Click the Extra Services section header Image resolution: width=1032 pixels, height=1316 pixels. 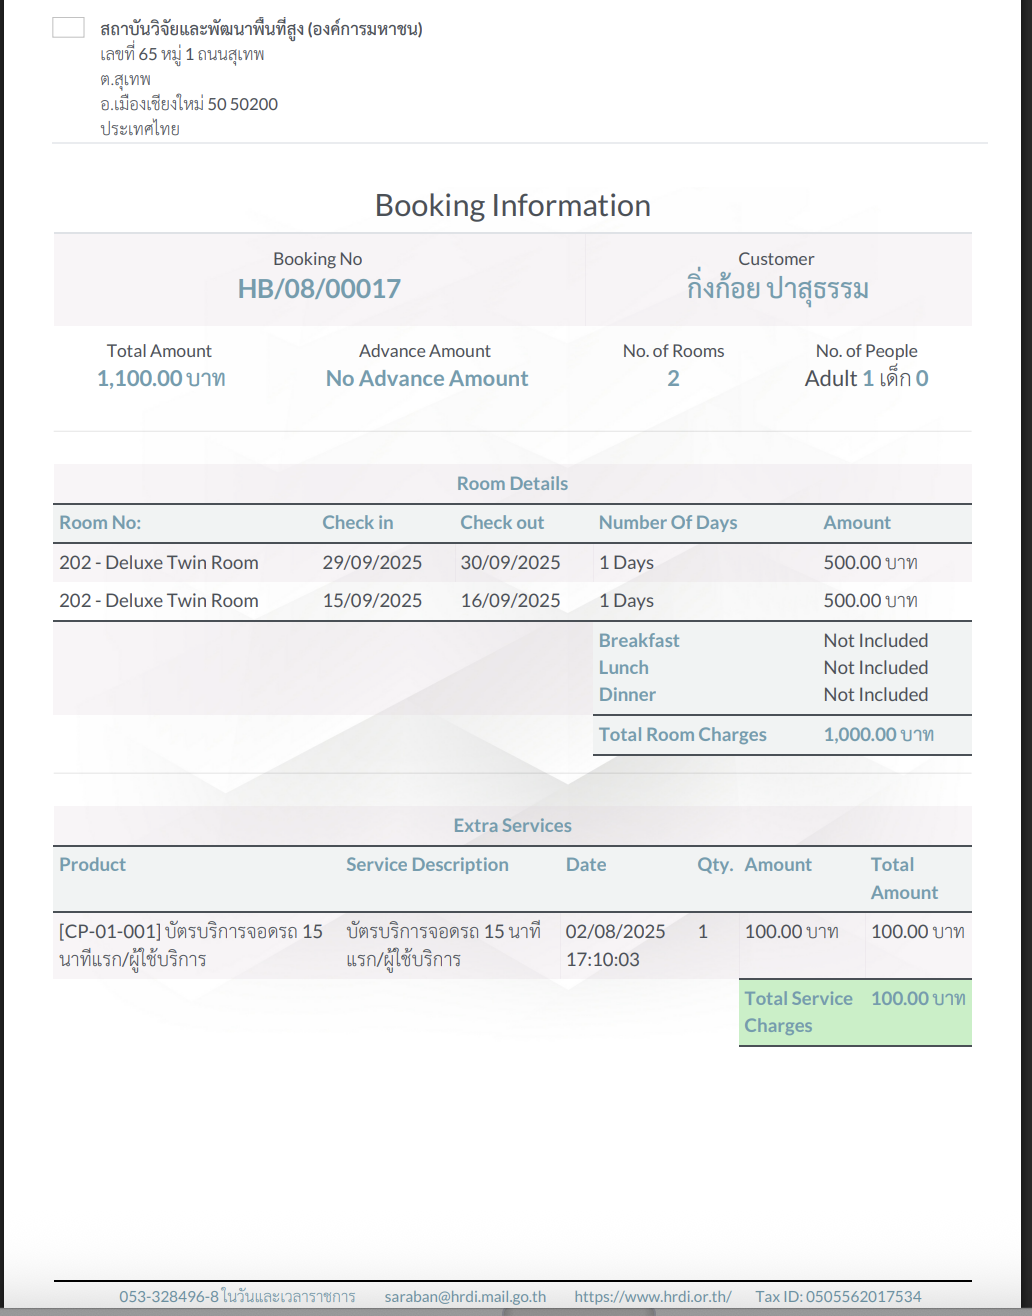tap(512, 825)
